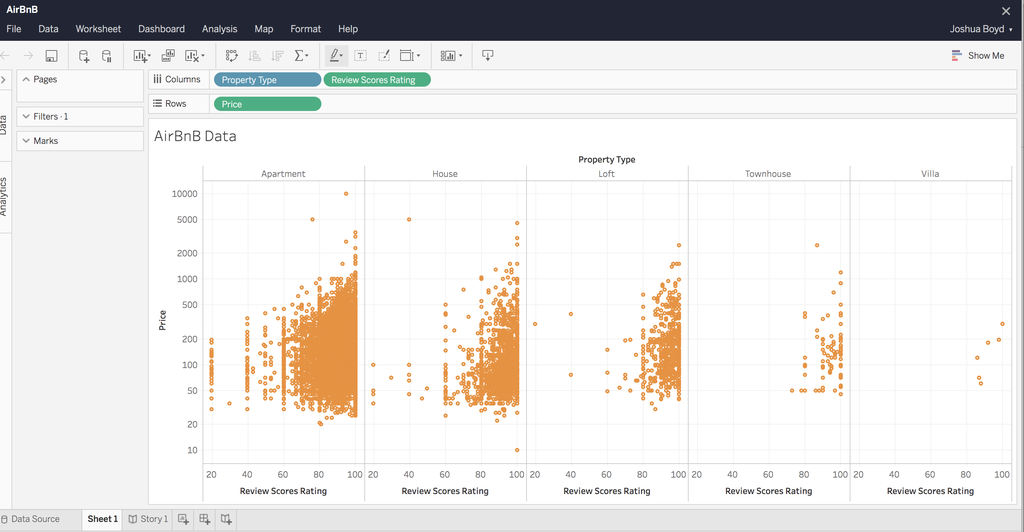Collapse the Pages card
The height and width of the screenshot is (532, 1024).
pyautogui.click(x=26, y=79)
